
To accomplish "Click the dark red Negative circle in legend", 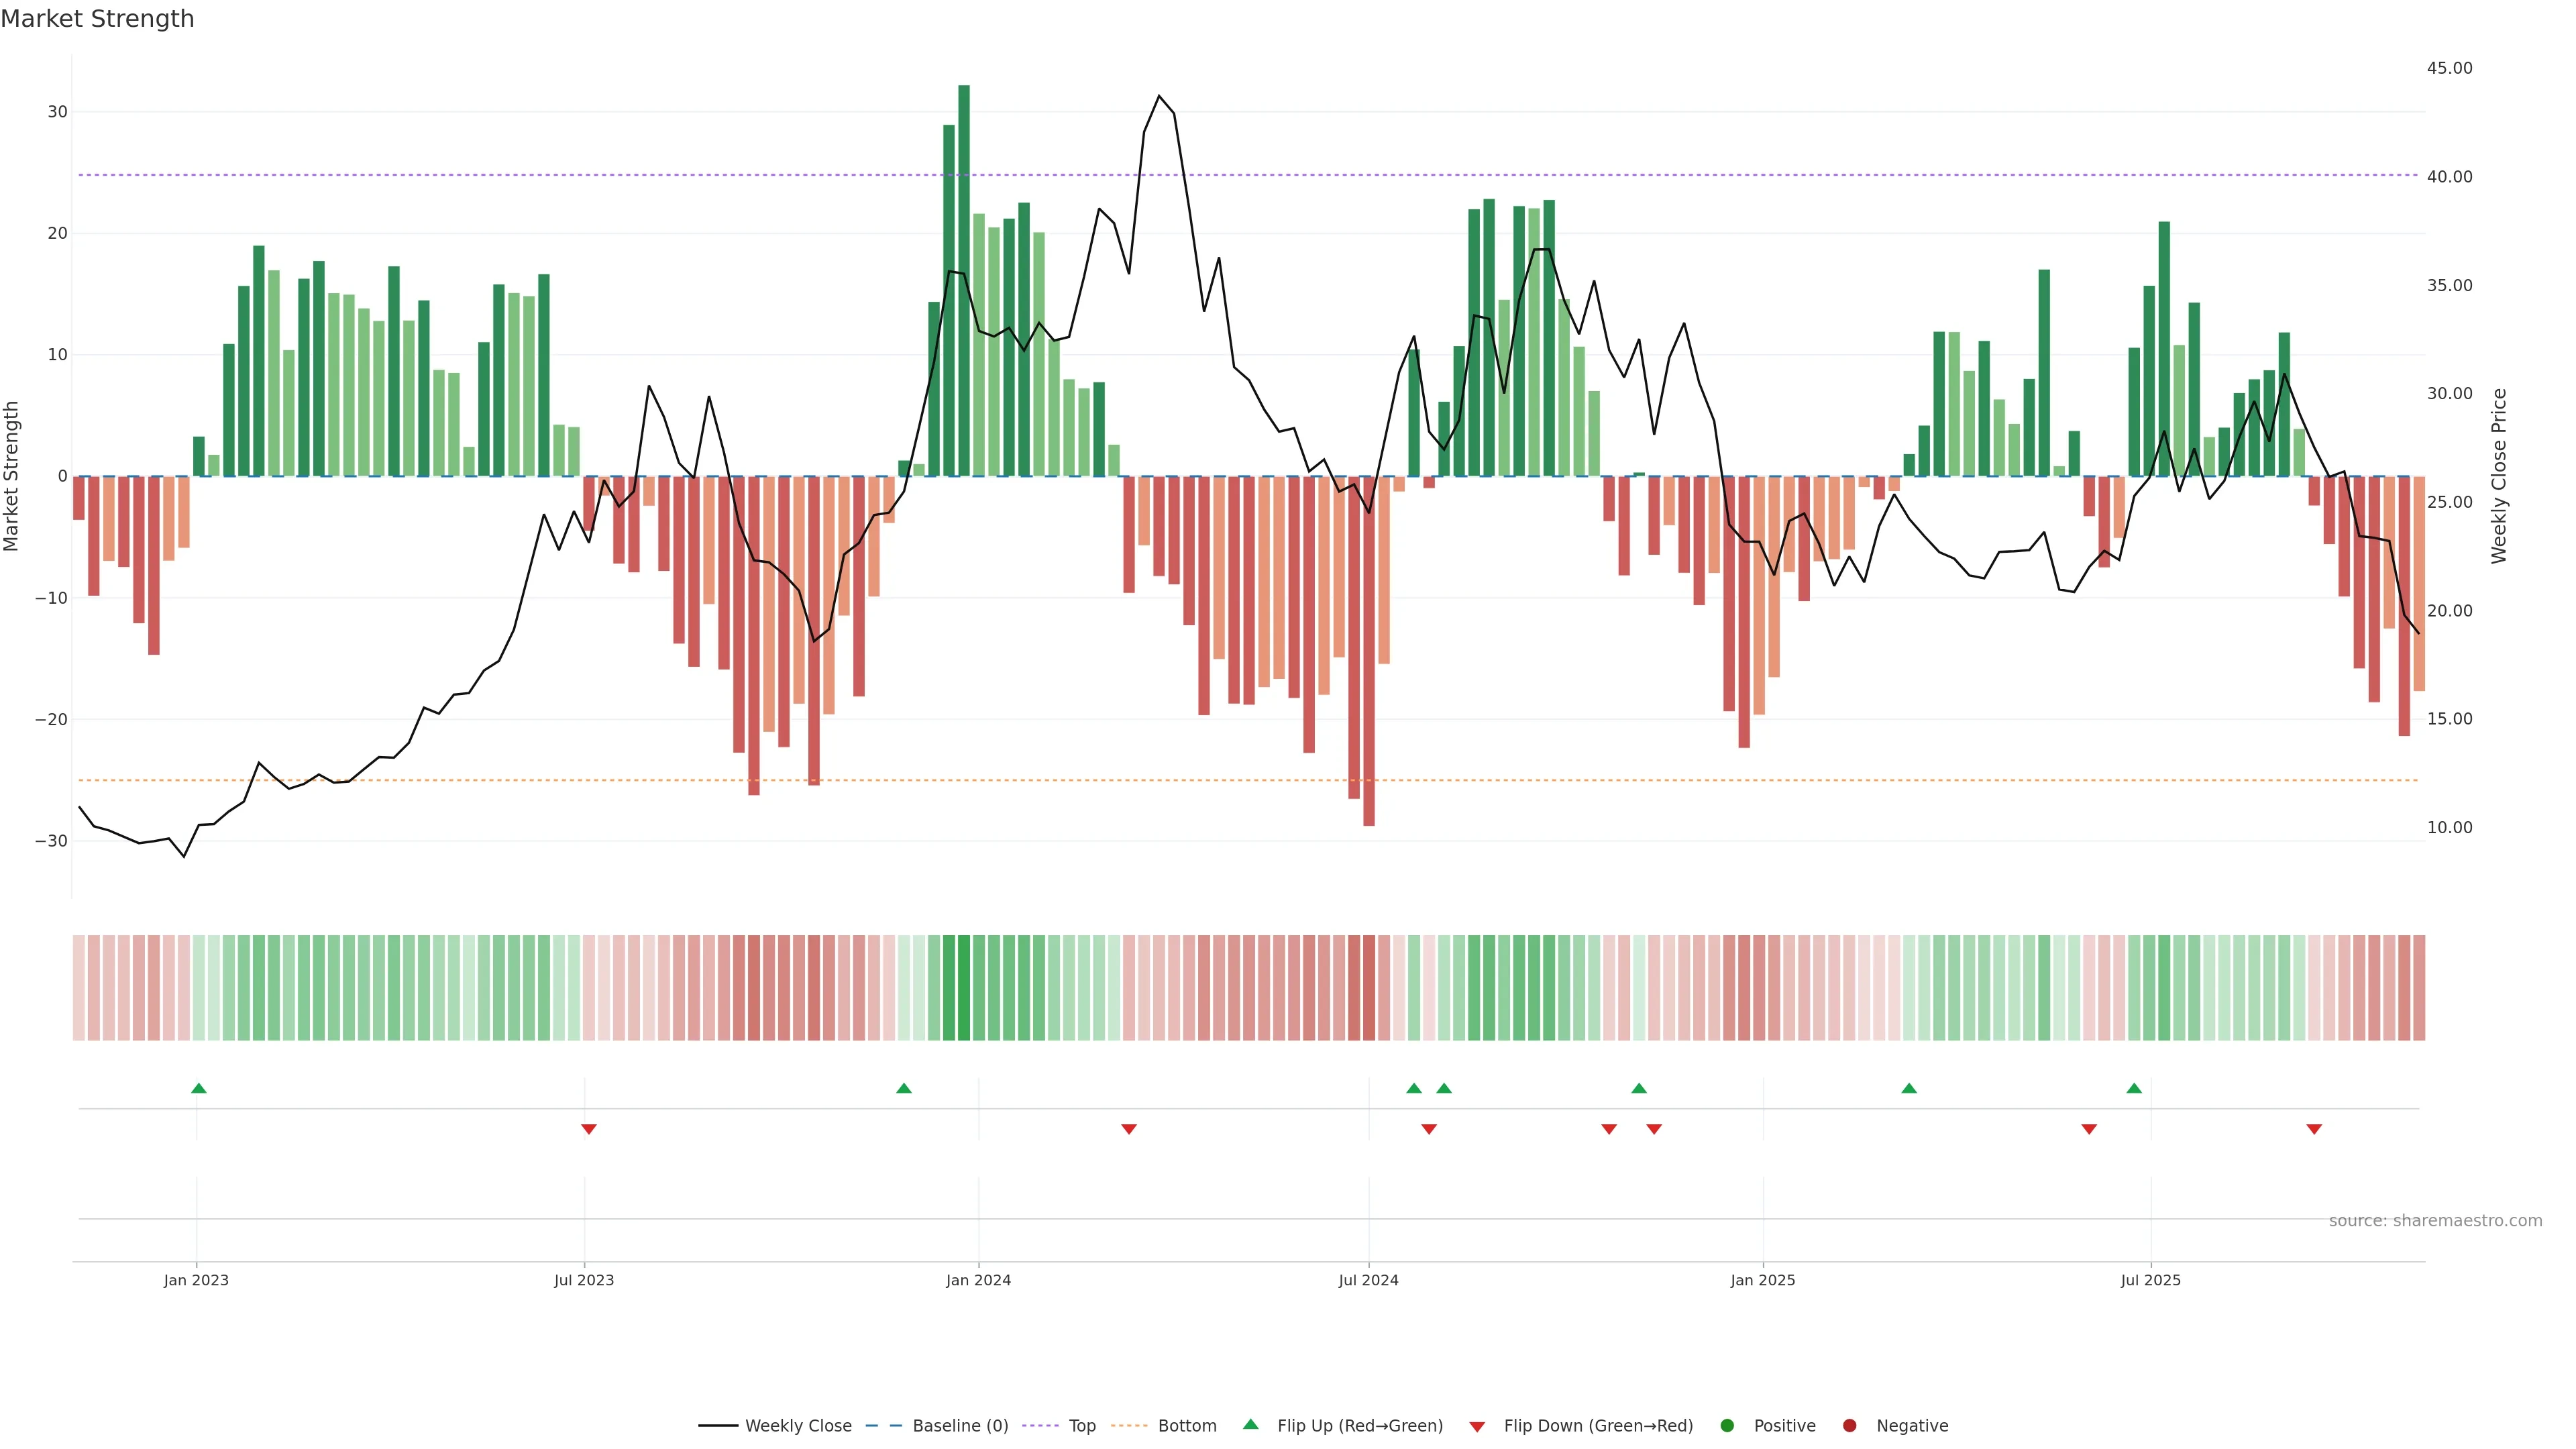I will [1849, 1426].
